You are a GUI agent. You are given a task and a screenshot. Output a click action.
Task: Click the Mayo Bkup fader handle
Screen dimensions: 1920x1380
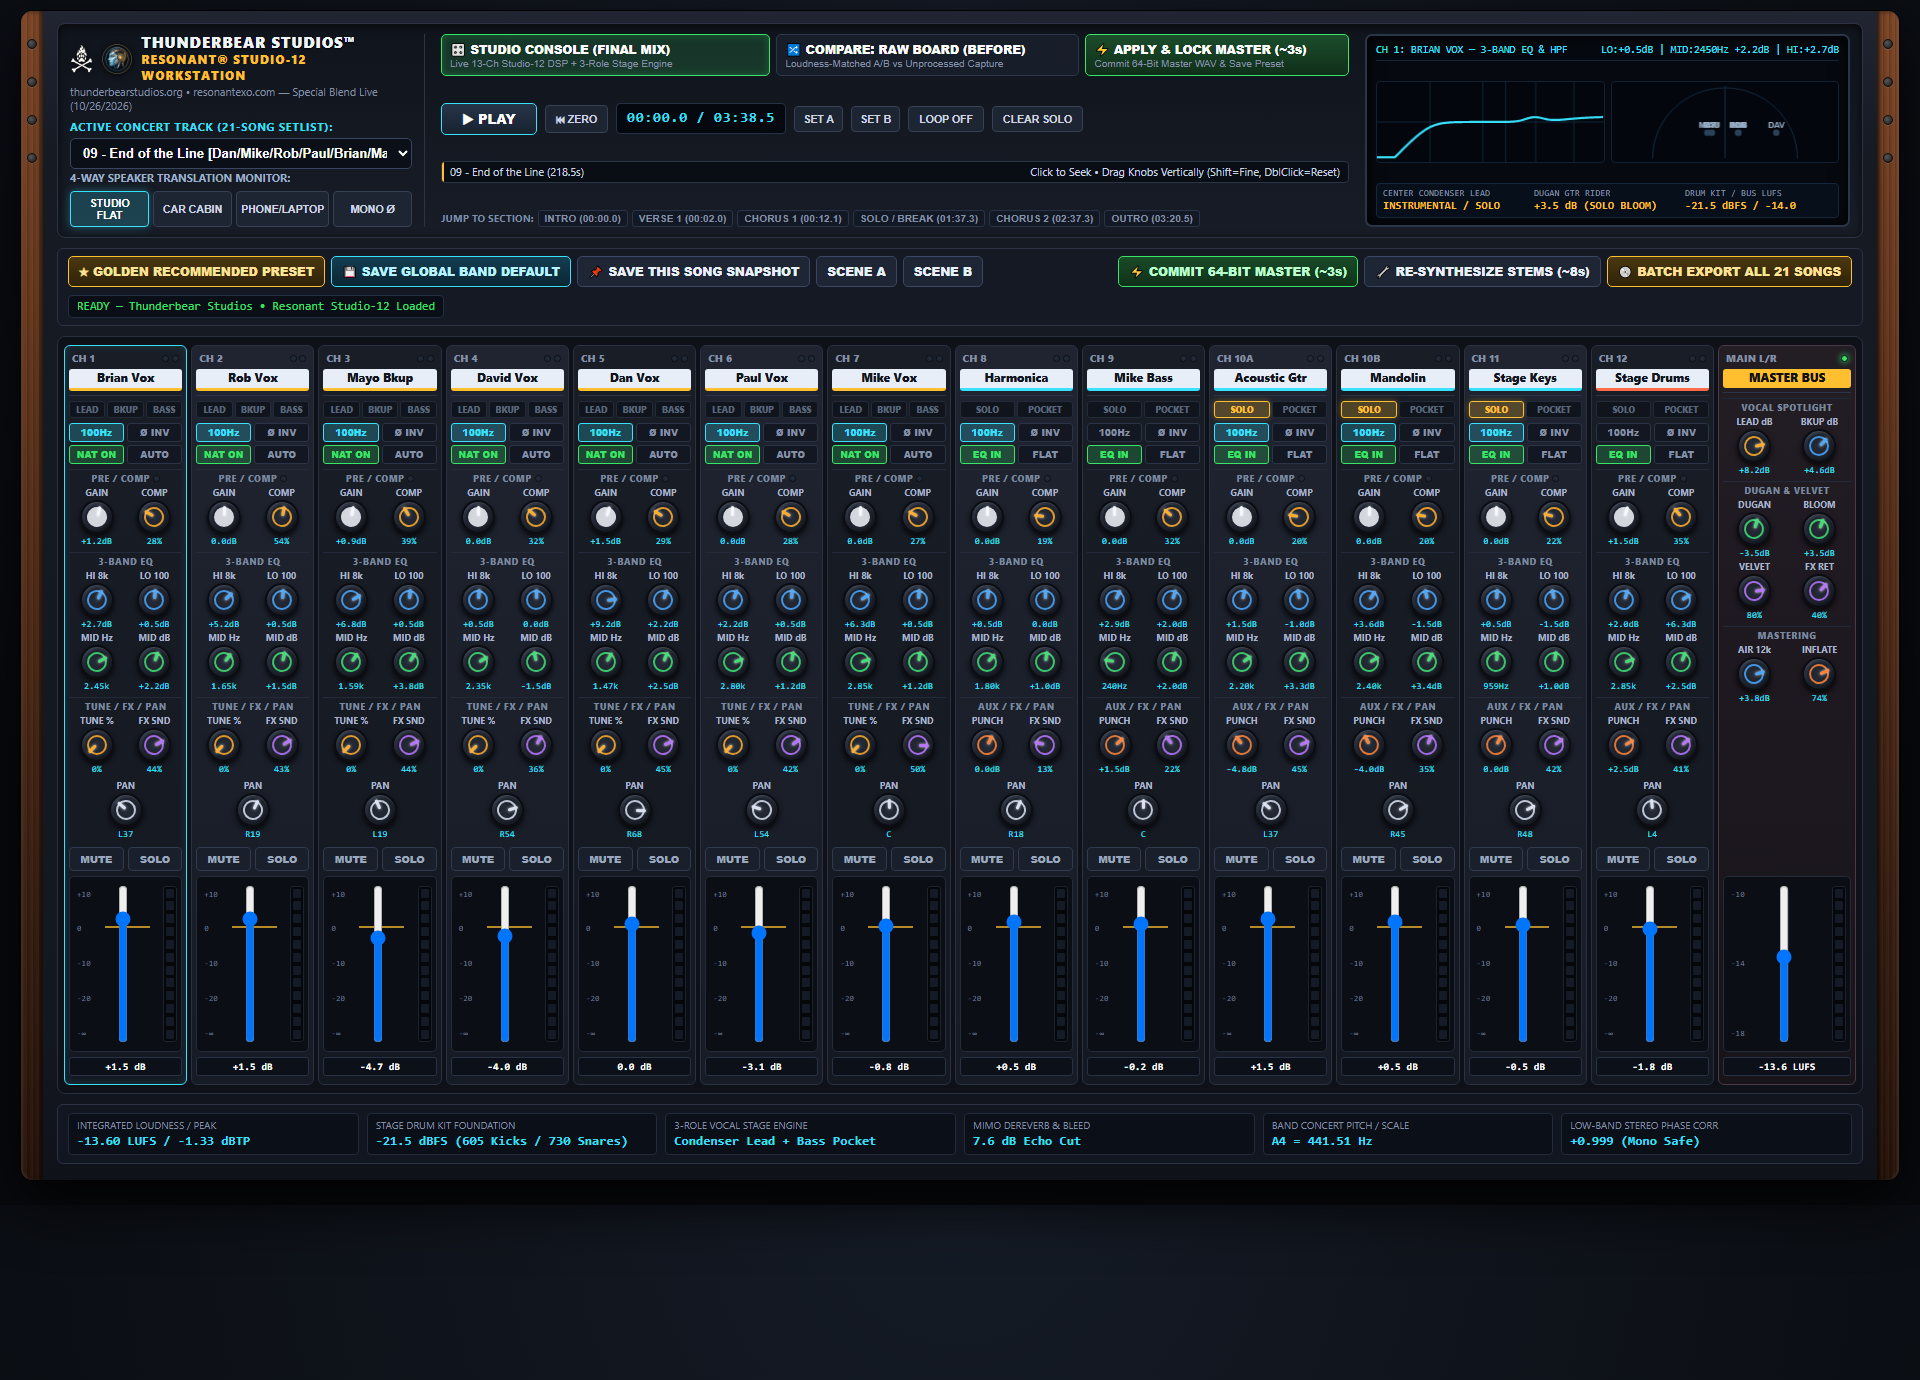(x=378, y=937)
